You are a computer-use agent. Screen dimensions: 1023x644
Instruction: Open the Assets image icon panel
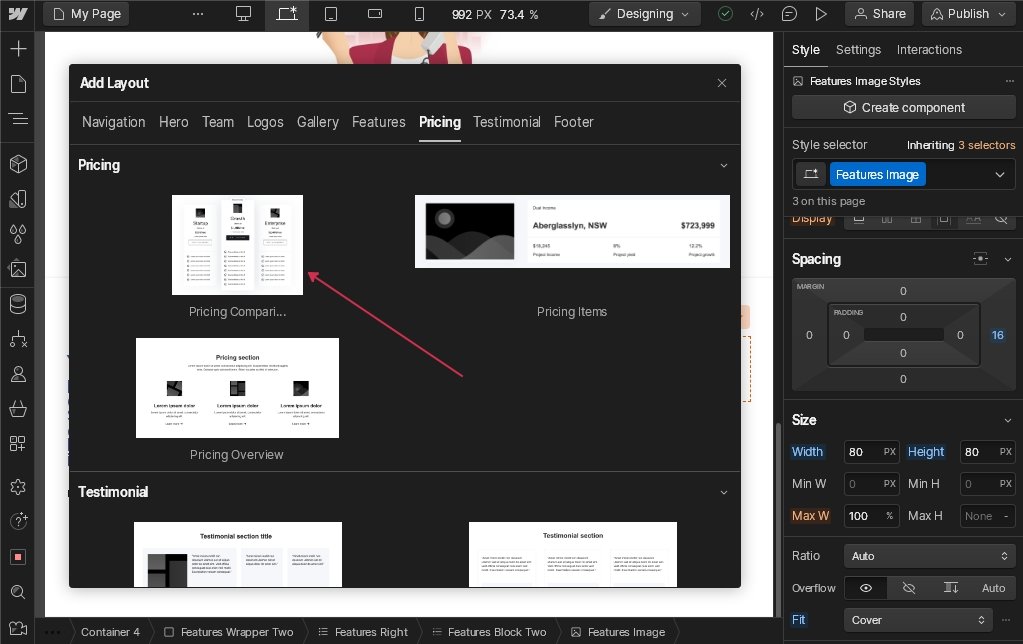click(18, 269)
